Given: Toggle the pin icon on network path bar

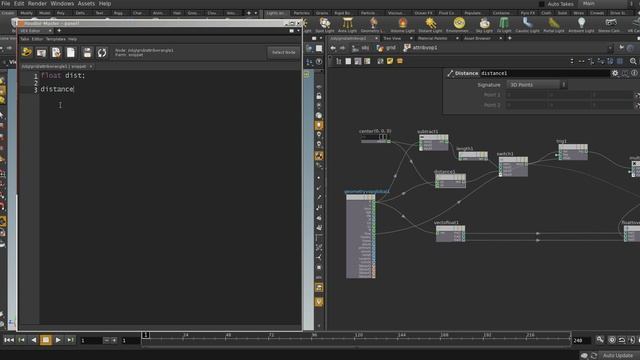Looking at the screenshot, I should pyautogui.click(x=621, y=48).
